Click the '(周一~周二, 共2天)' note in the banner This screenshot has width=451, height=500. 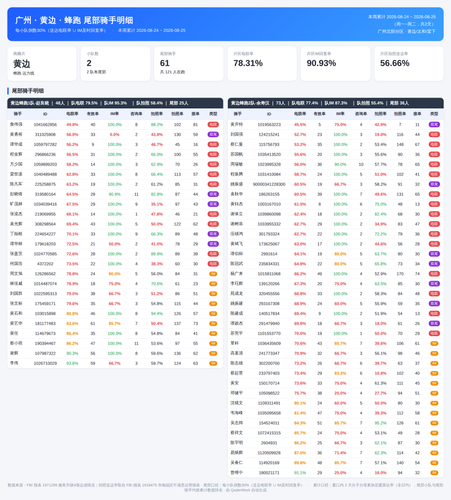click(414, 24)
